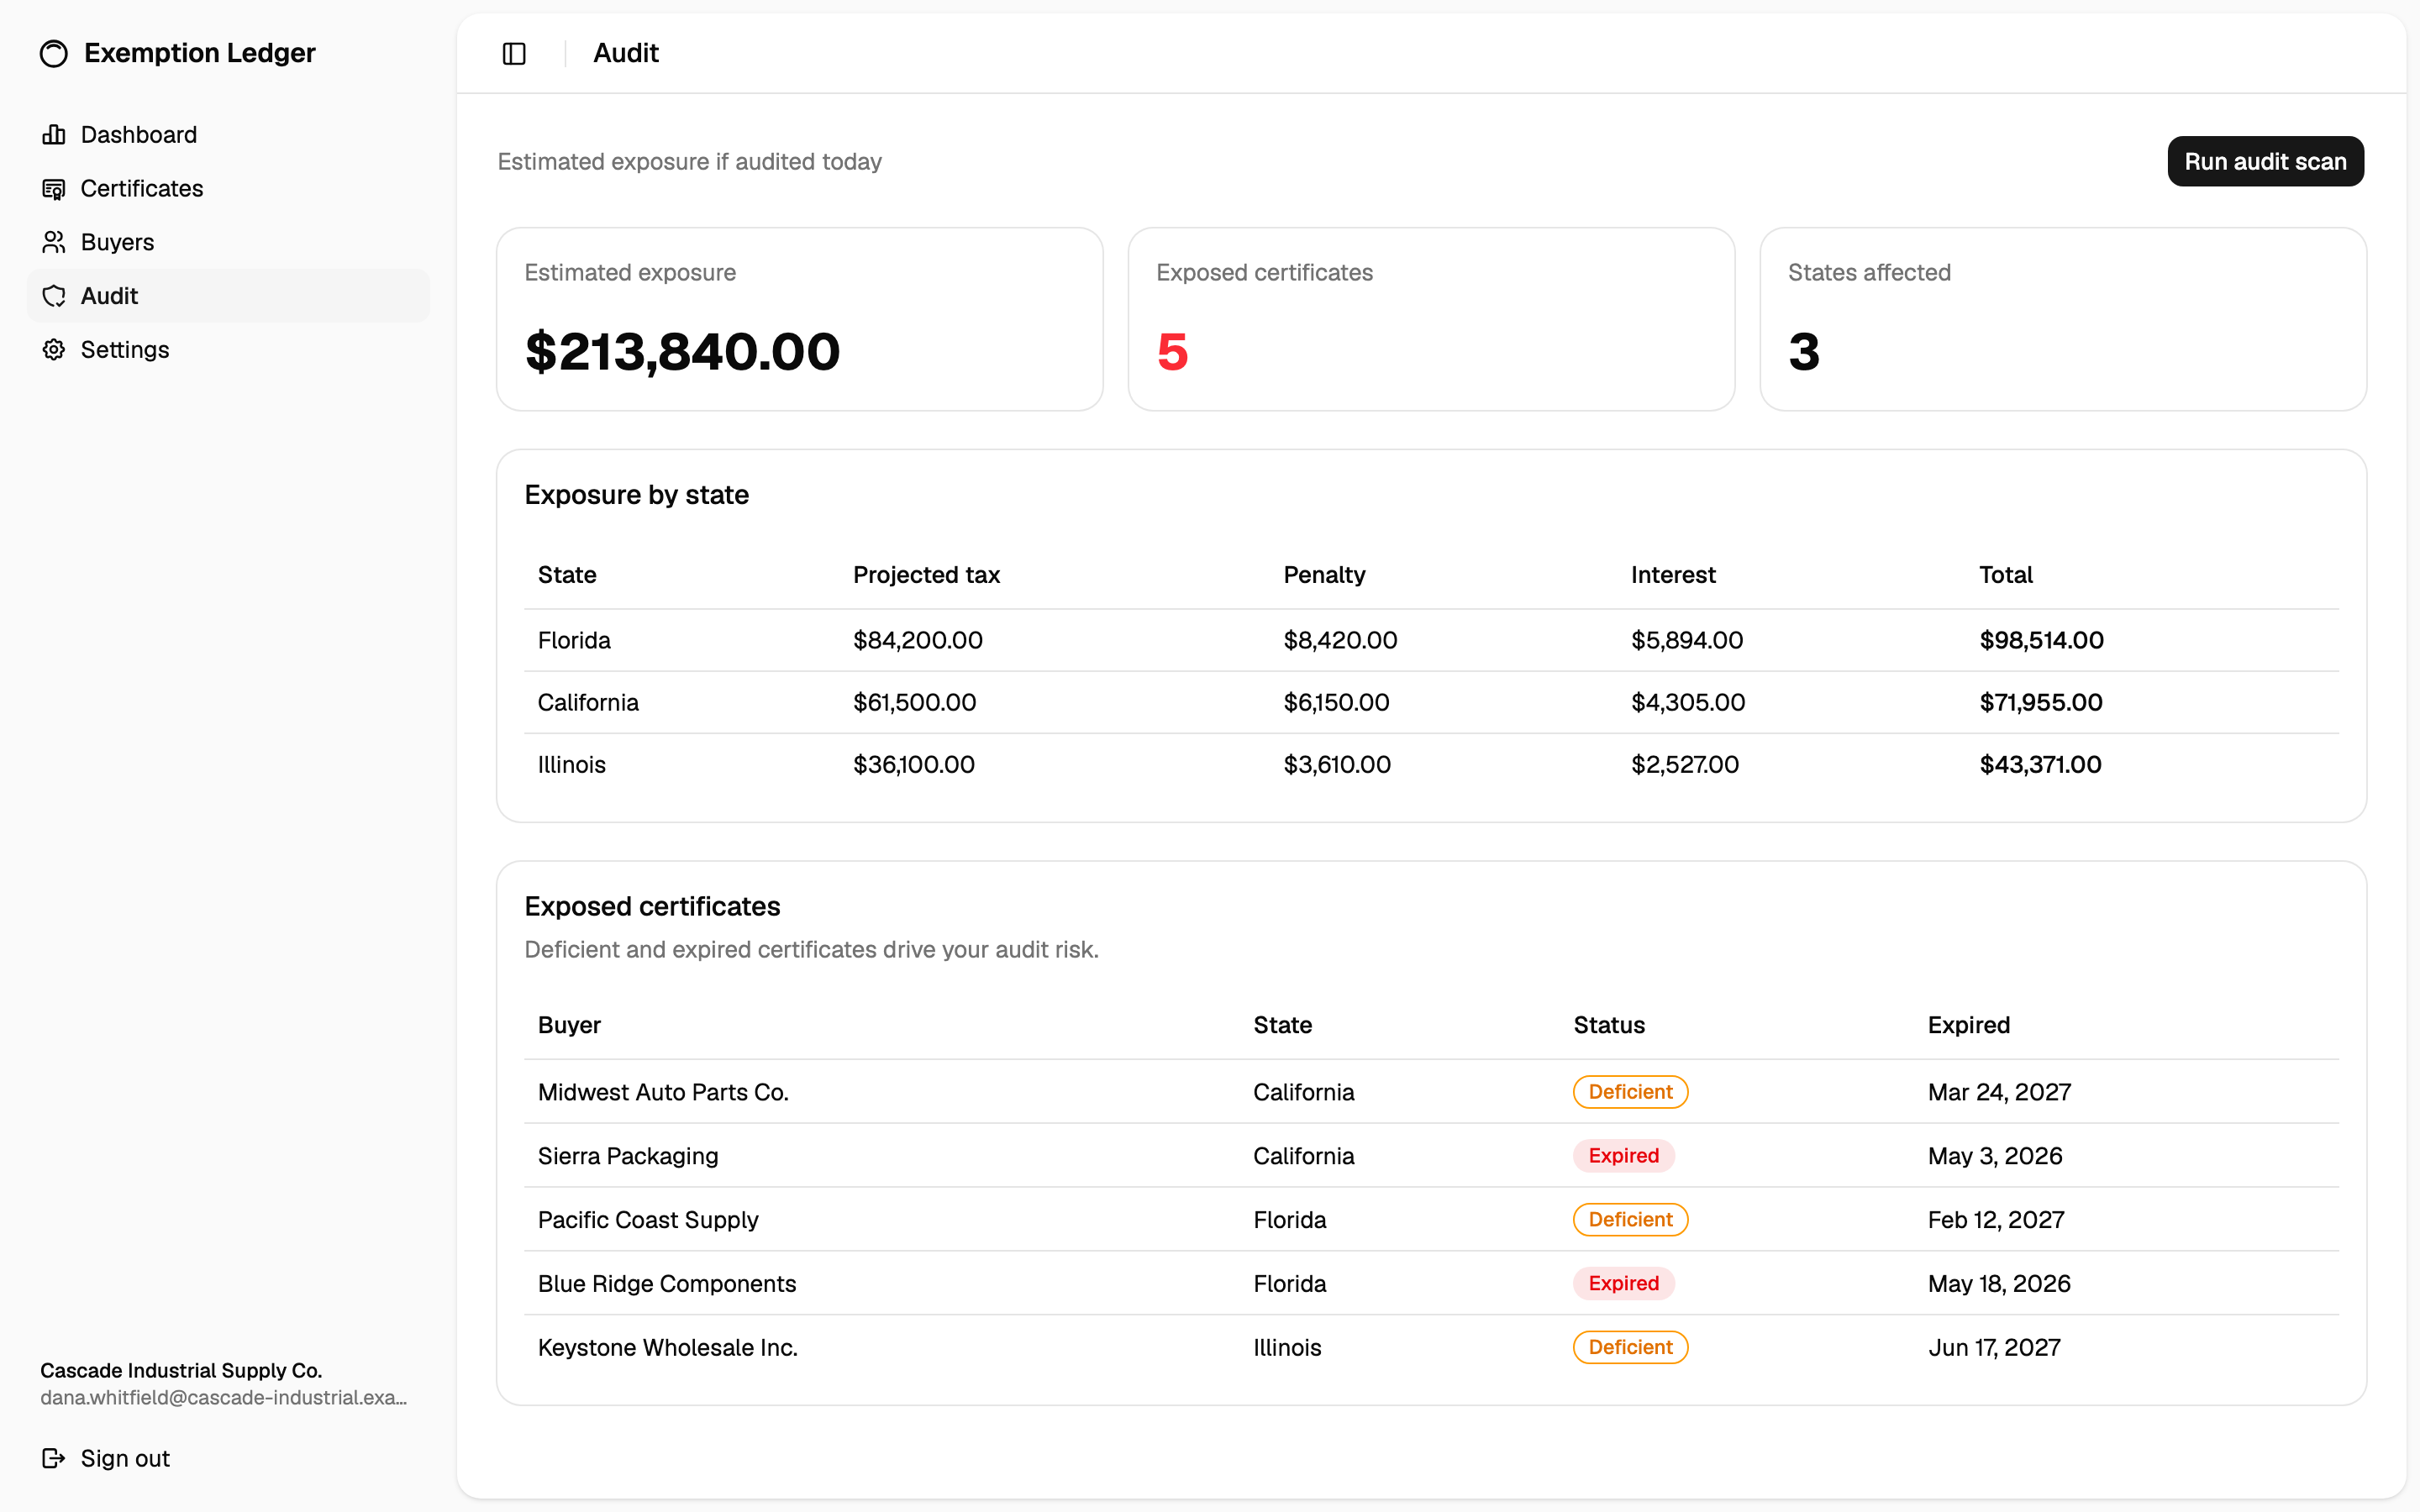Viewport: 2420px width, 1512px height.
Task: Select the Illinois row in Exposure by state
Action: pos(1431,764)
